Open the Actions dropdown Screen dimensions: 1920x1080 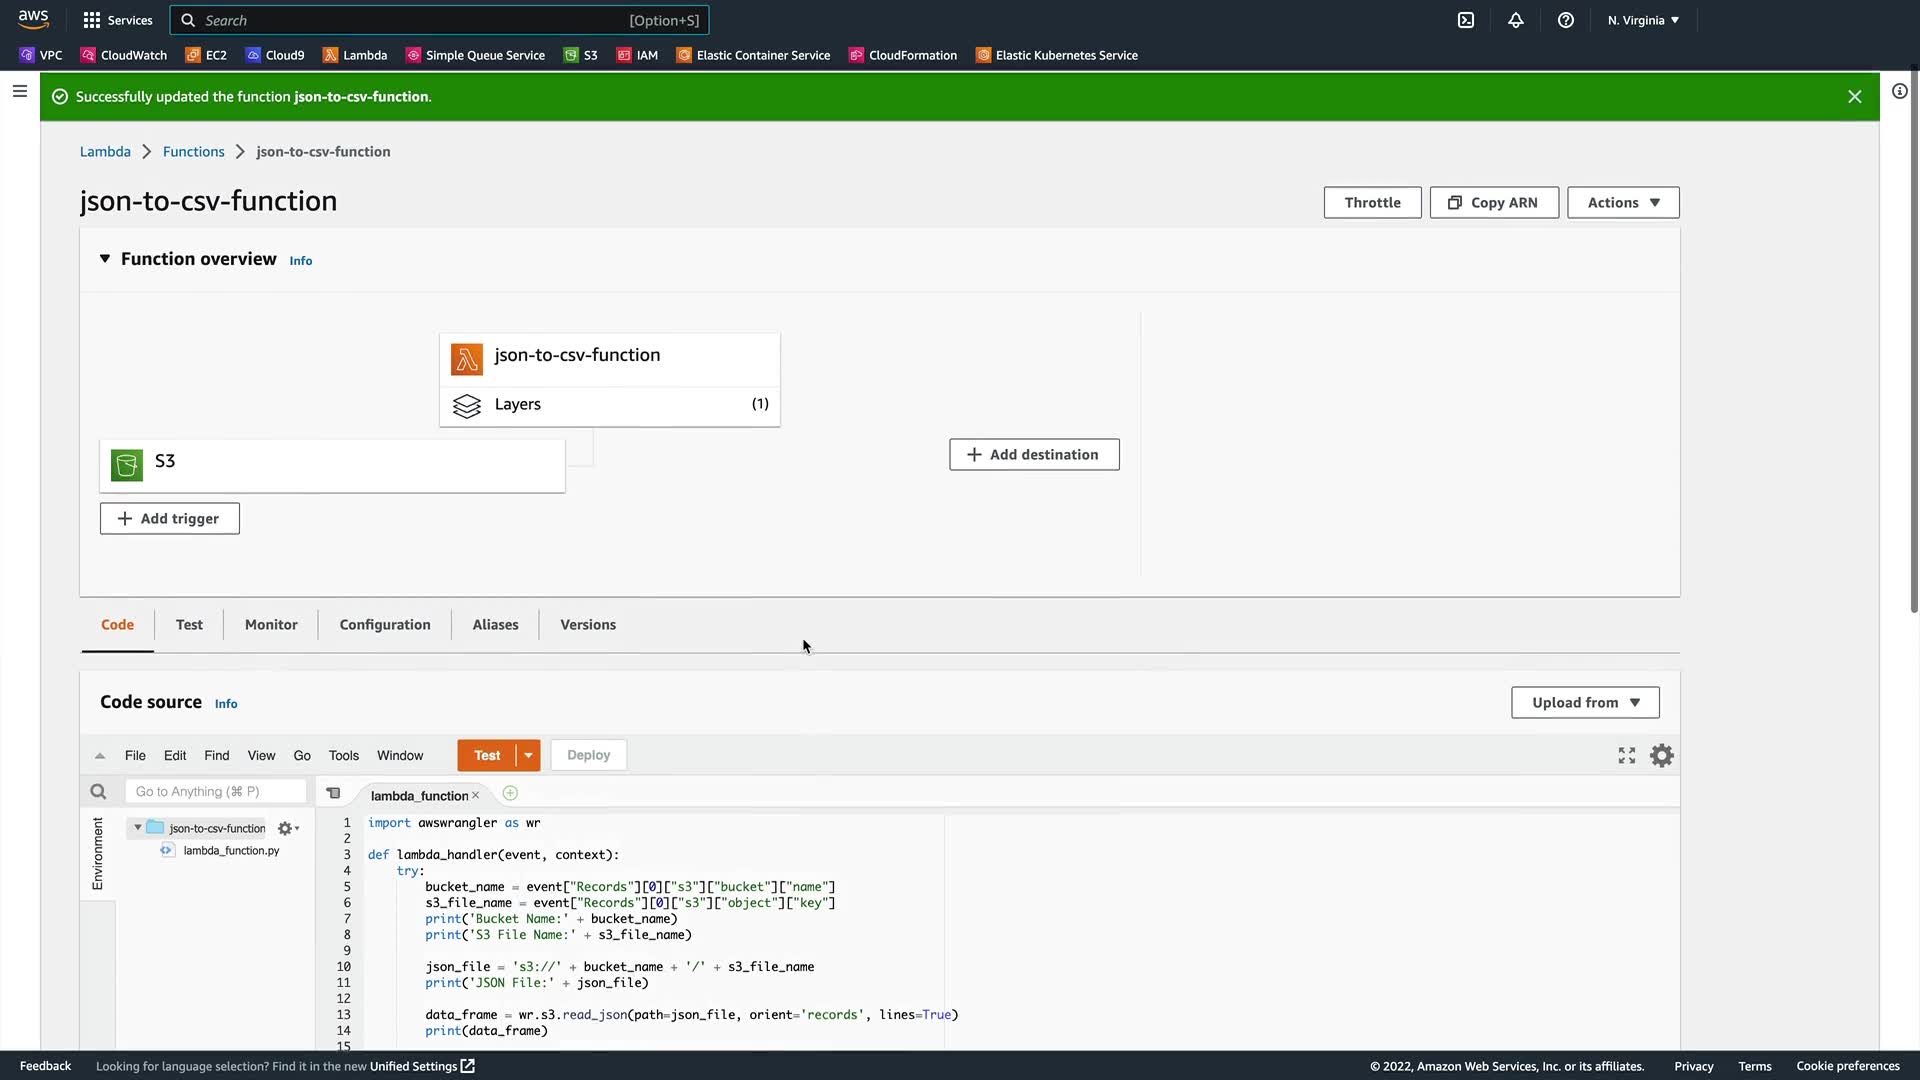pos(1623,202)
